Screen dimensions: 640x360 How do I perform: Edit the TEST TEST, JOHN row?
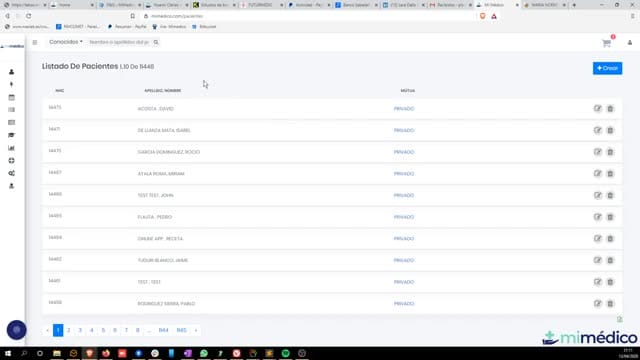click(x=598, y=195)
